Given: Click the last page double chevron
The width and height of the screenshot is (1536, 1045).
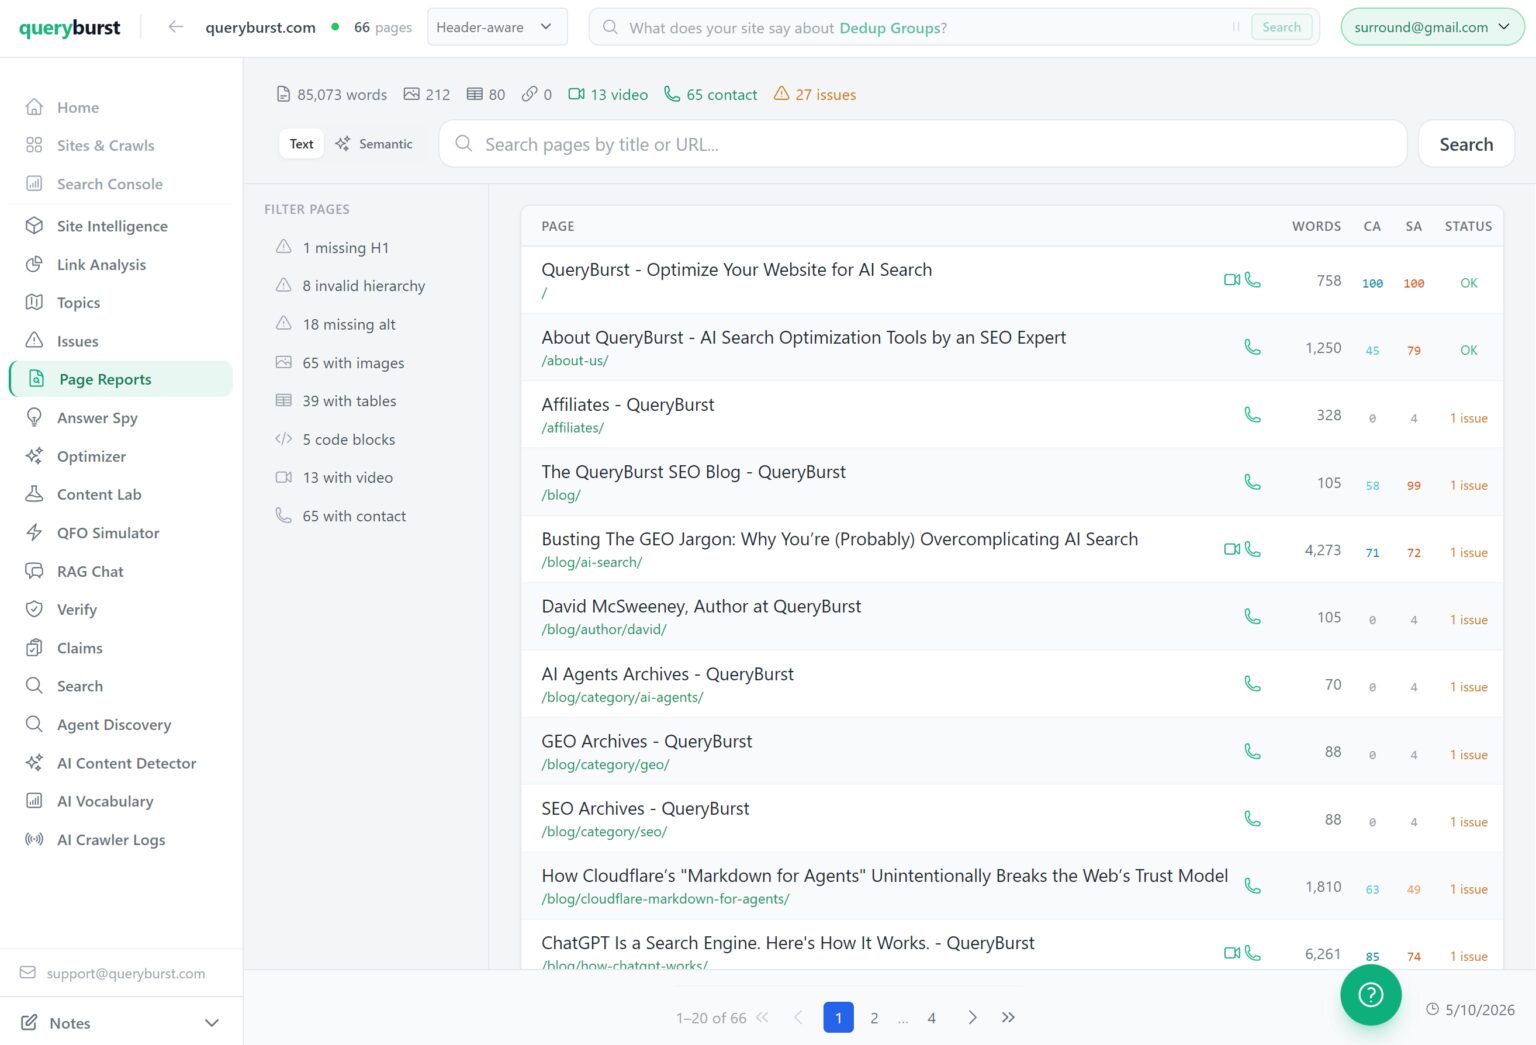Looking at the screenshot, I should pos(1008,1017).
